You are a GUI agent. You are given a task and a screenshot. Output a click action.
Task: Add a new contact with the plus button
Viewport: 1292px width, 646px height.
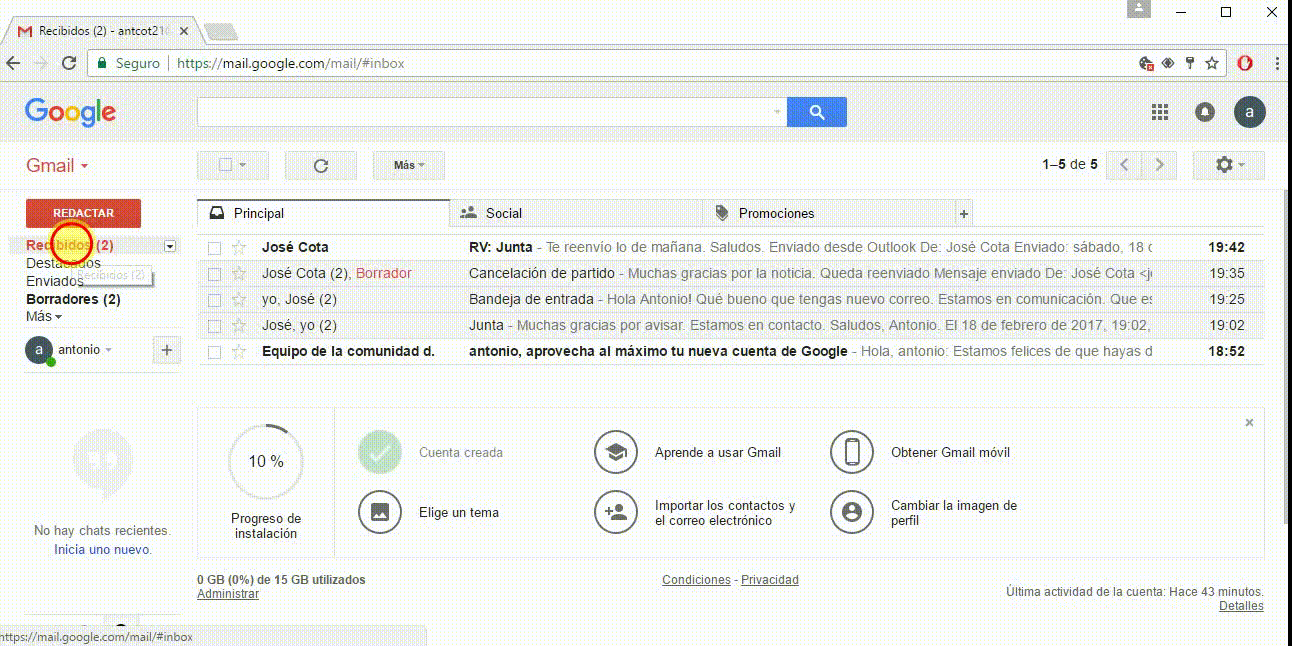tap(167, 350)
